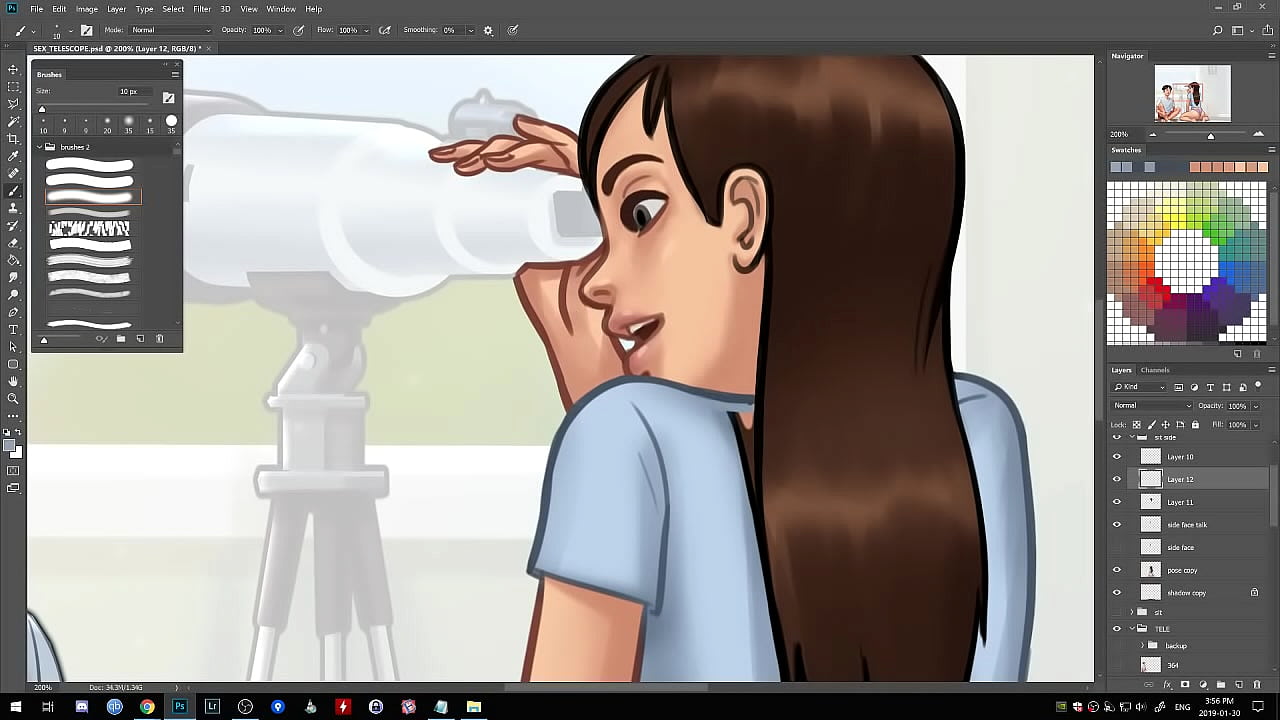The height and width of the screenshot is (720, 1280).
Task: Show the hidden side face layer
Action: [1117, 547]
